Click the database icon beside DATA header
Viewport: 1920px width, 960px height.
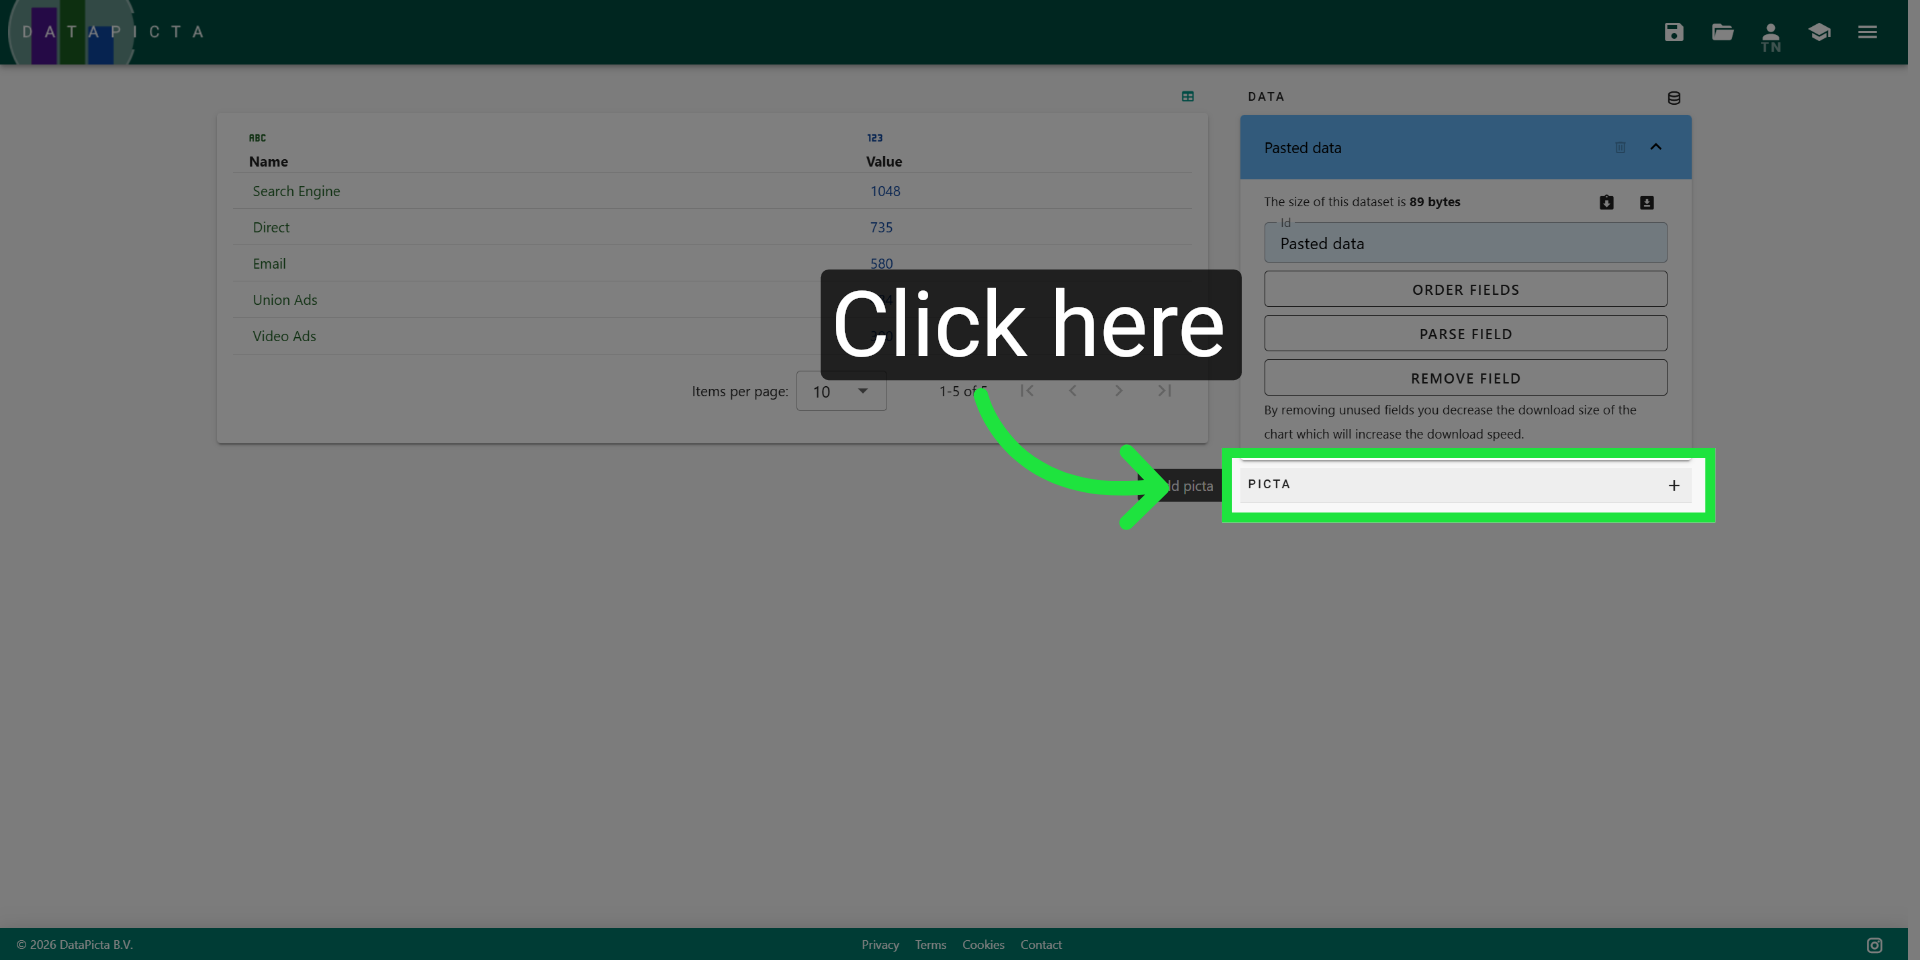coord(1675,97)
